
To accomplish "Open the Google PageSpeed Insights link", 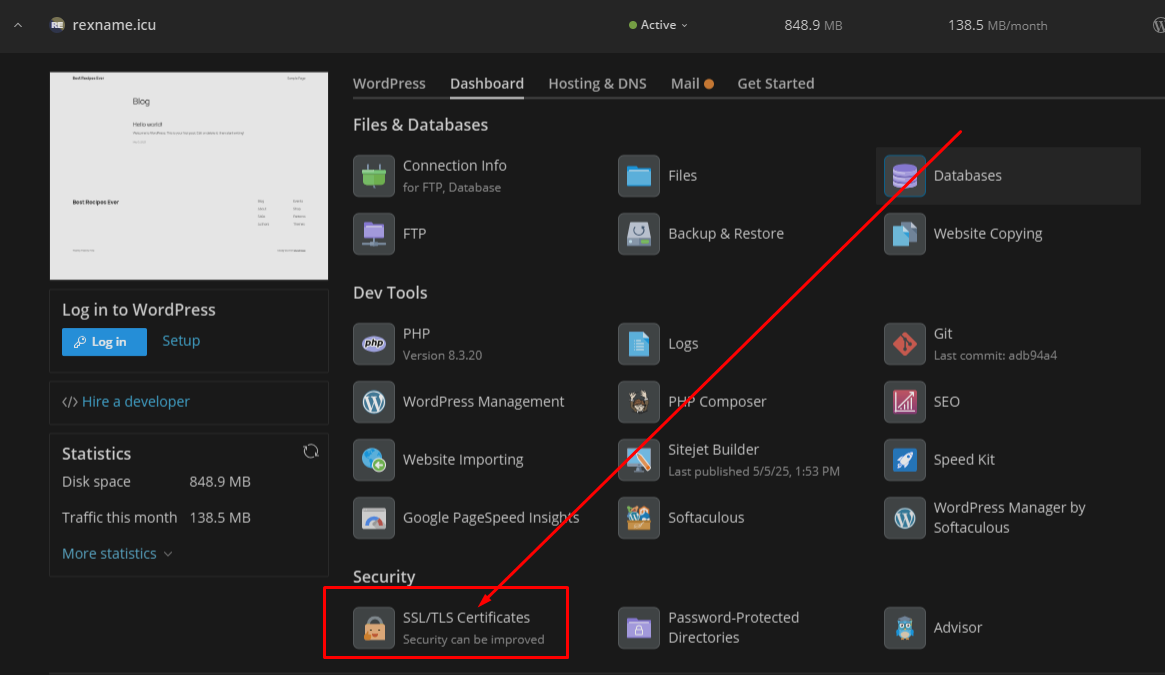I will (x=490, y=517).
